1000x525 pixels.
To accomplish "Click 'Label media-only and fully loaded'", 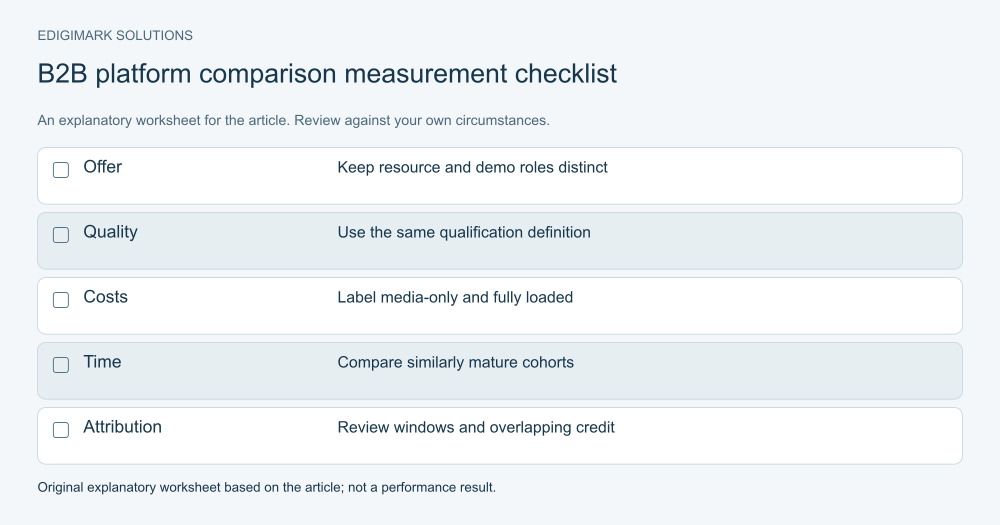I will (455, 298).
